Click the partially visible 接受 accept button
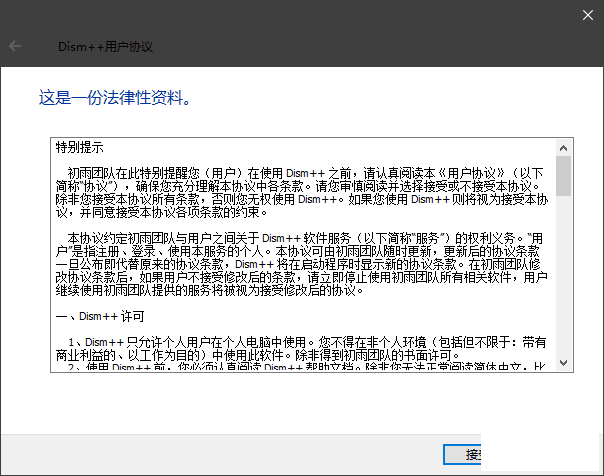This screenshot has width=604, height=476. pos(462,454)
